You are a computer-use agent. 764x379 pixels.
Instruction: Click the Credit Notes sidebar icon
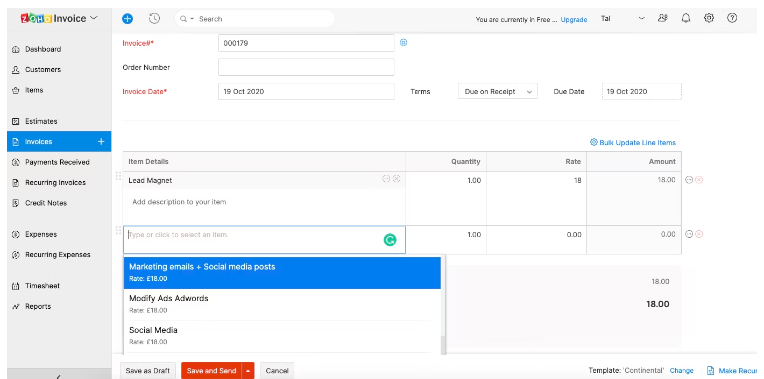coord(16,203)
